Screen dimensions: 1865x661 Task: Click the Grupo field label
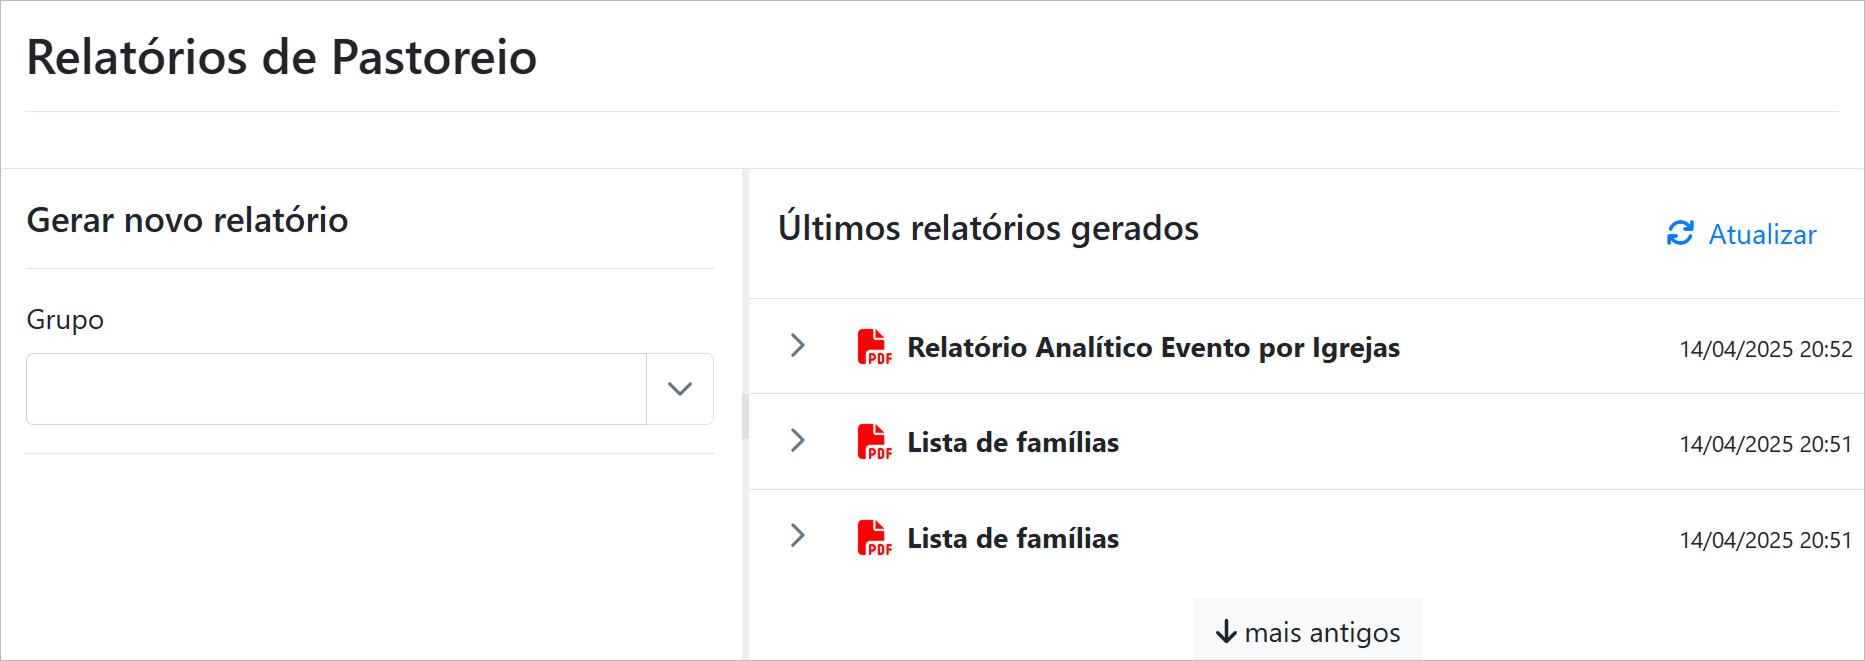point(65,320)
